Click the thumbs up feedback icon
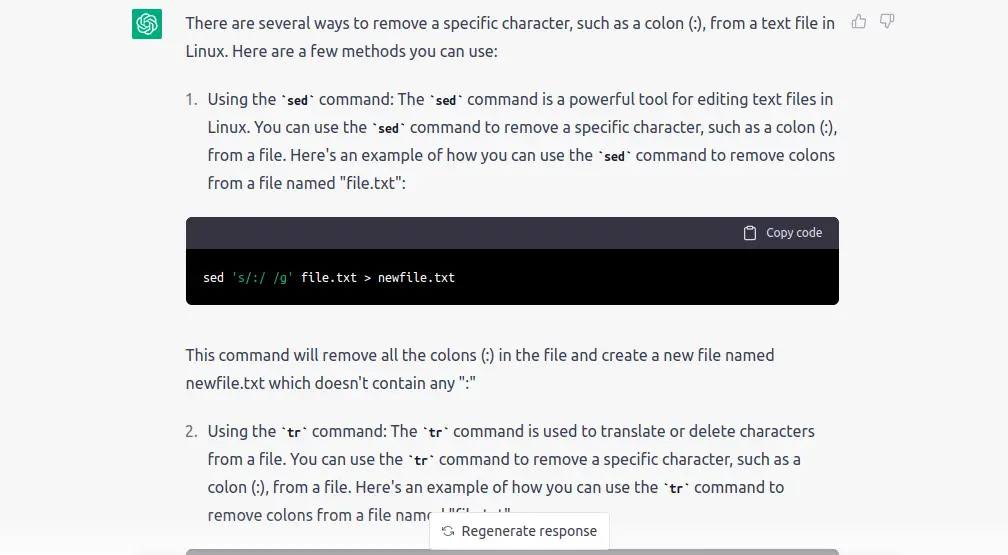 pyautogui.click(x=858, y=22)
